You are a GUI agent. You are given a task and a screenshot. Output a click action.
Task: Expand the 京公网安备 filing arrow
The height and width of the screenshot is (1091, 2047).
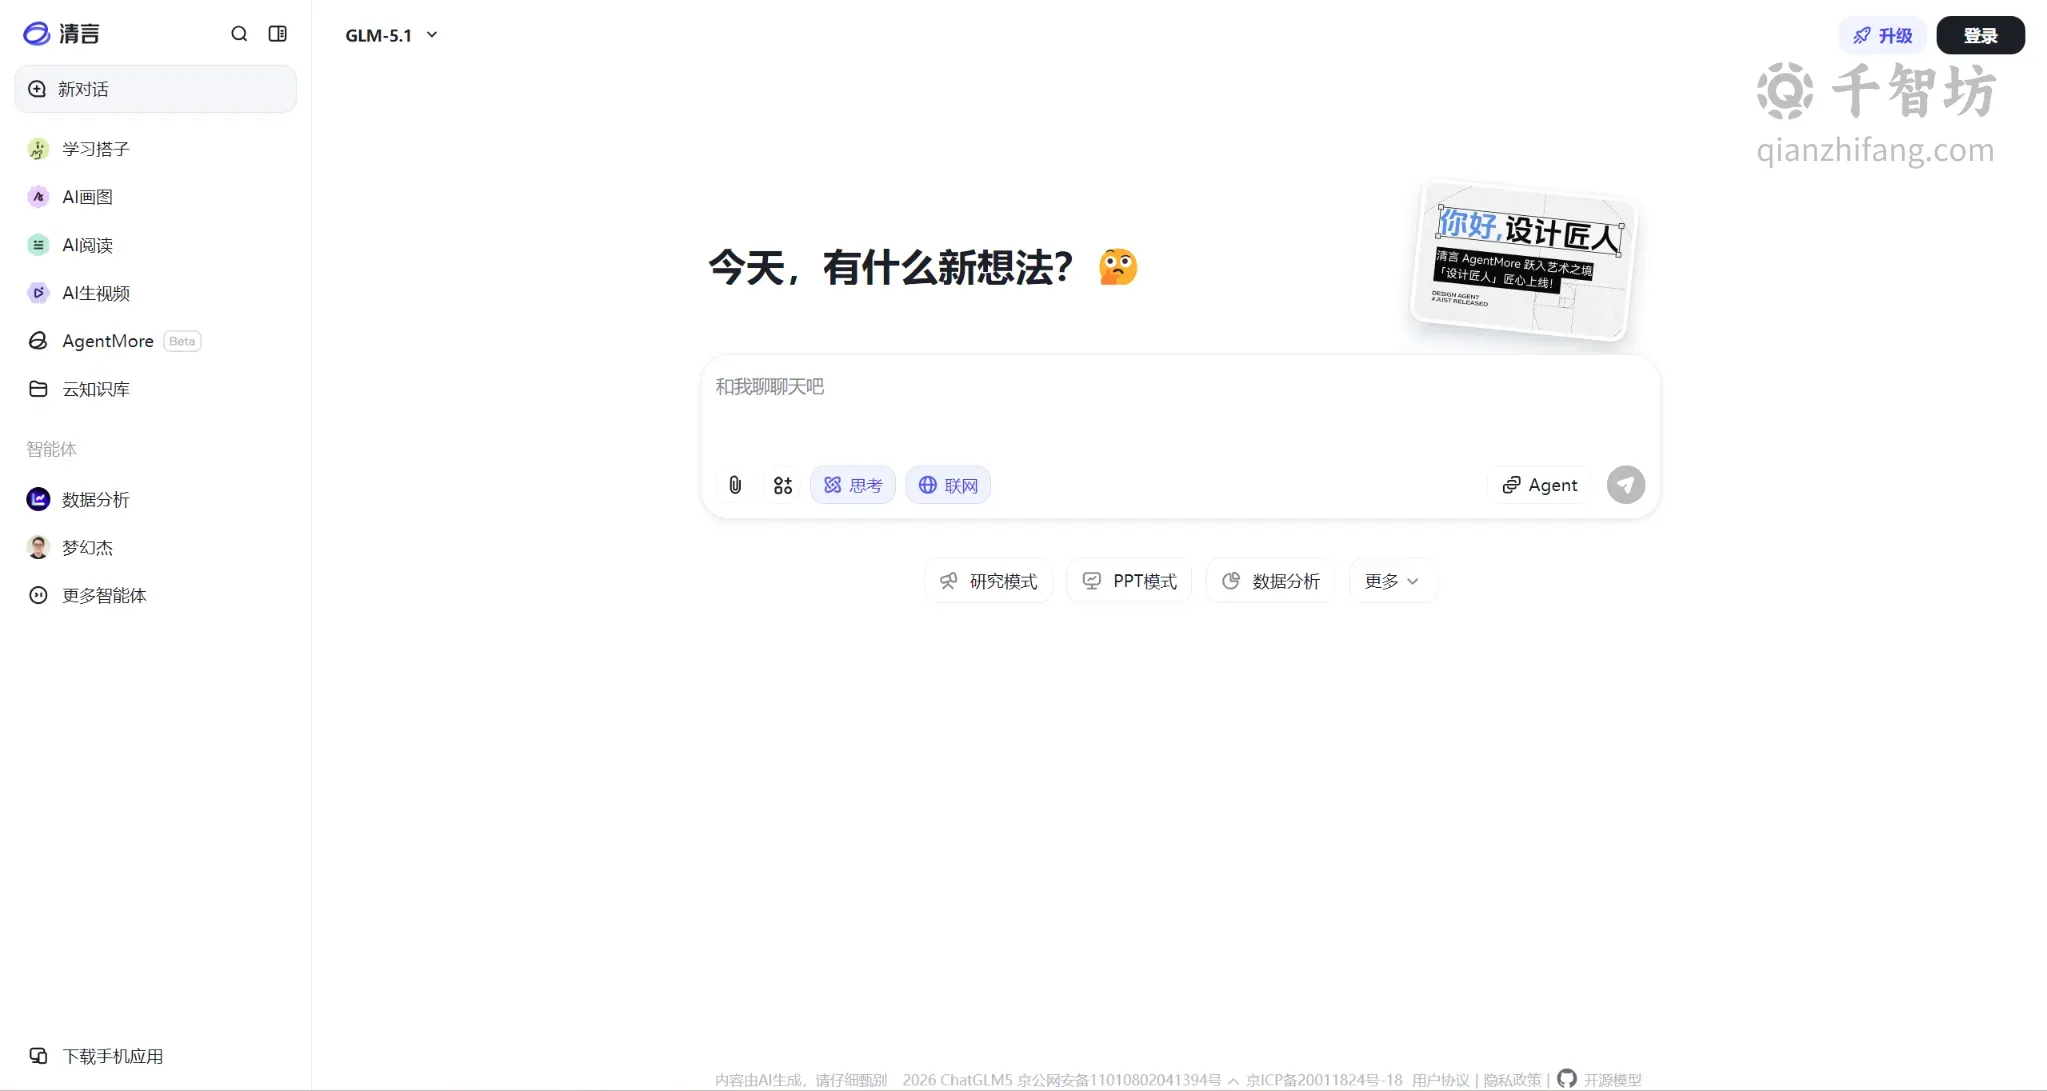click(x=1233, y=1081)
